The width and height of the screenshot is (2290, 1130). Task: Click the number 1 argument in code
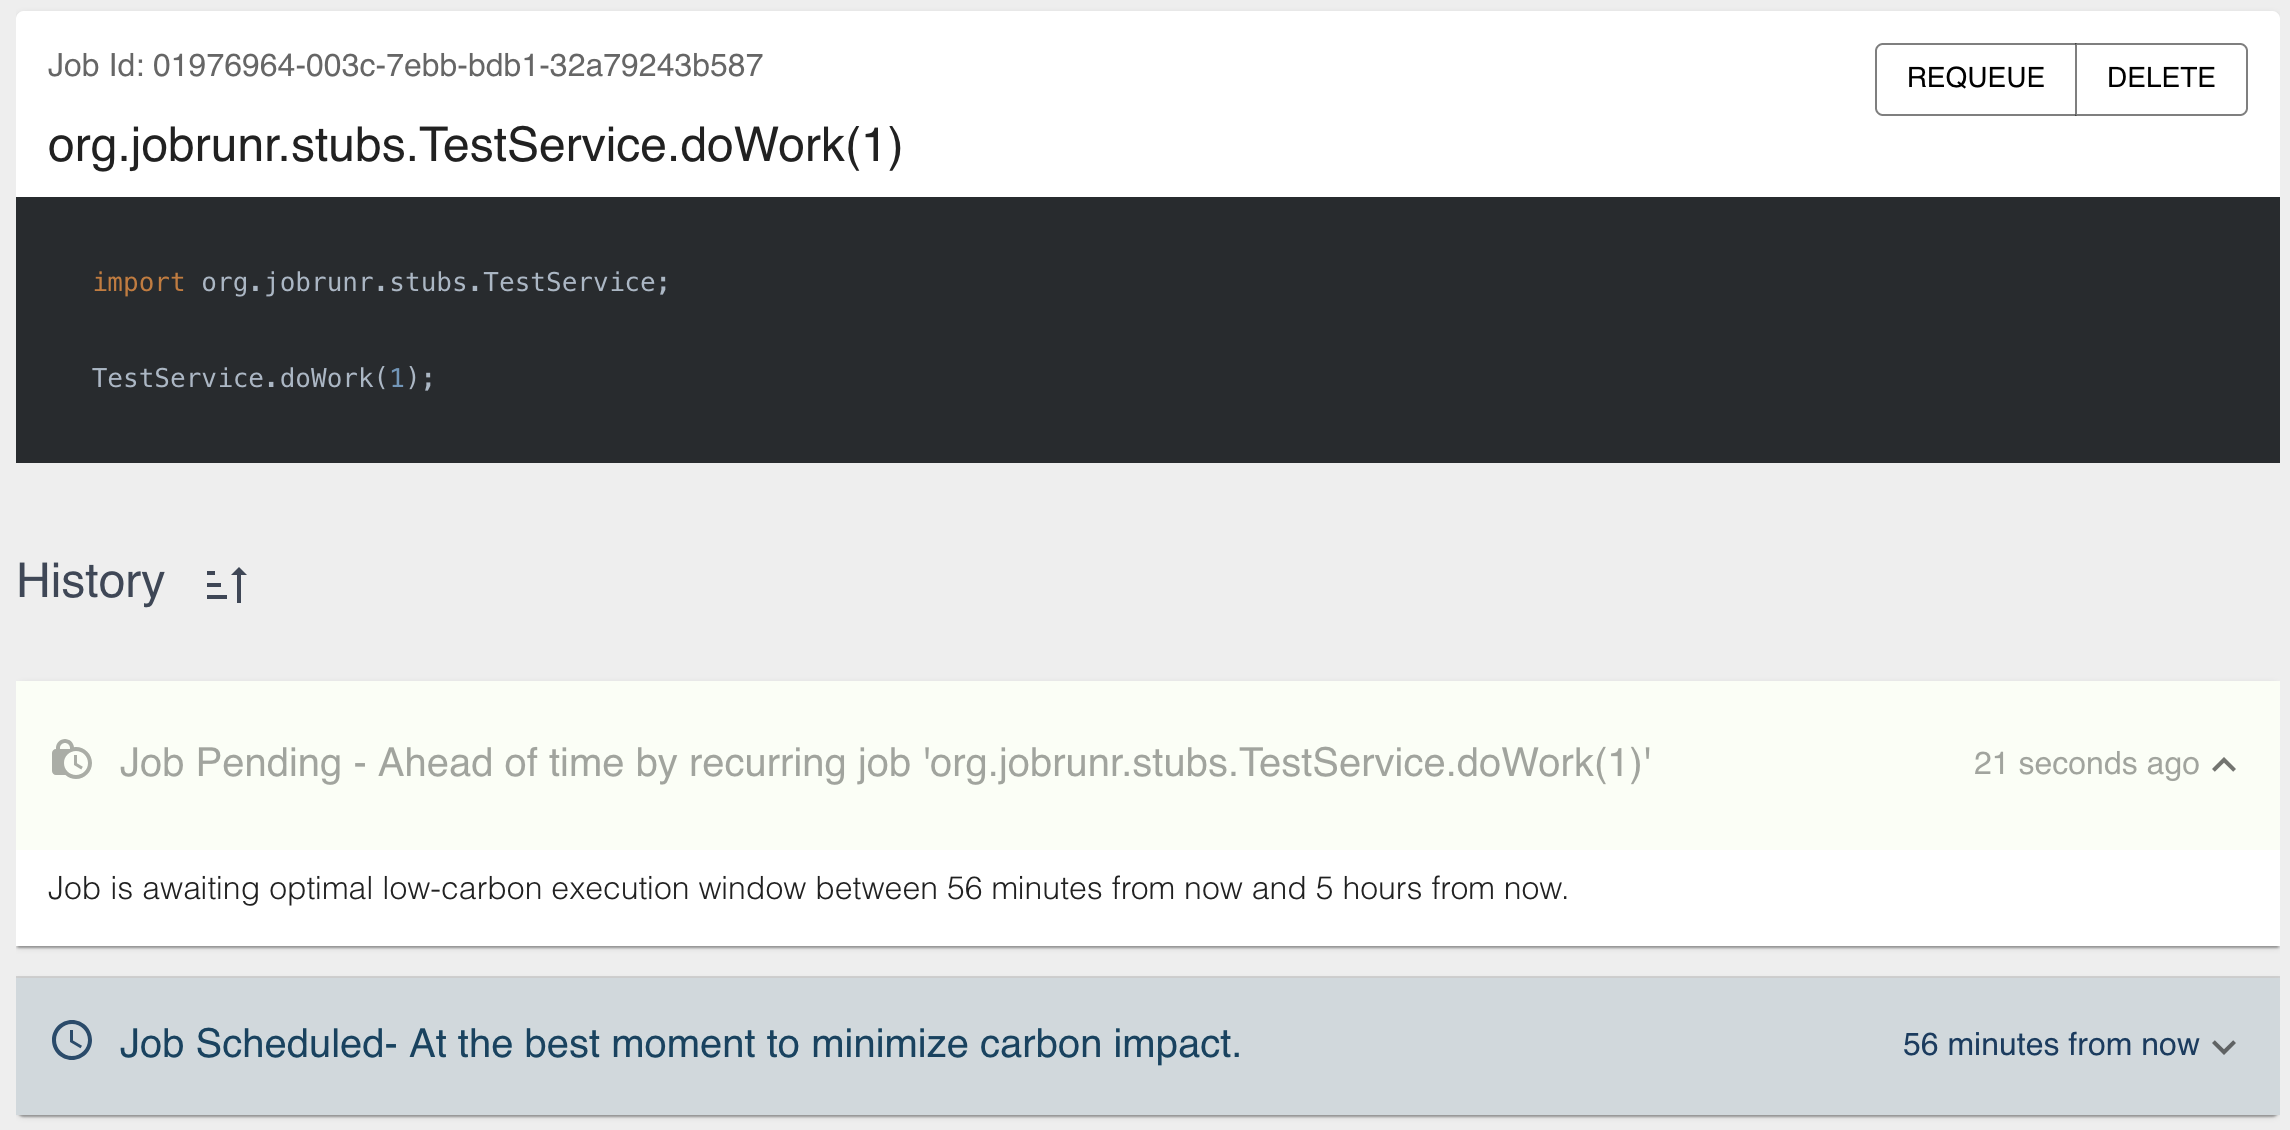click(397, 378)
